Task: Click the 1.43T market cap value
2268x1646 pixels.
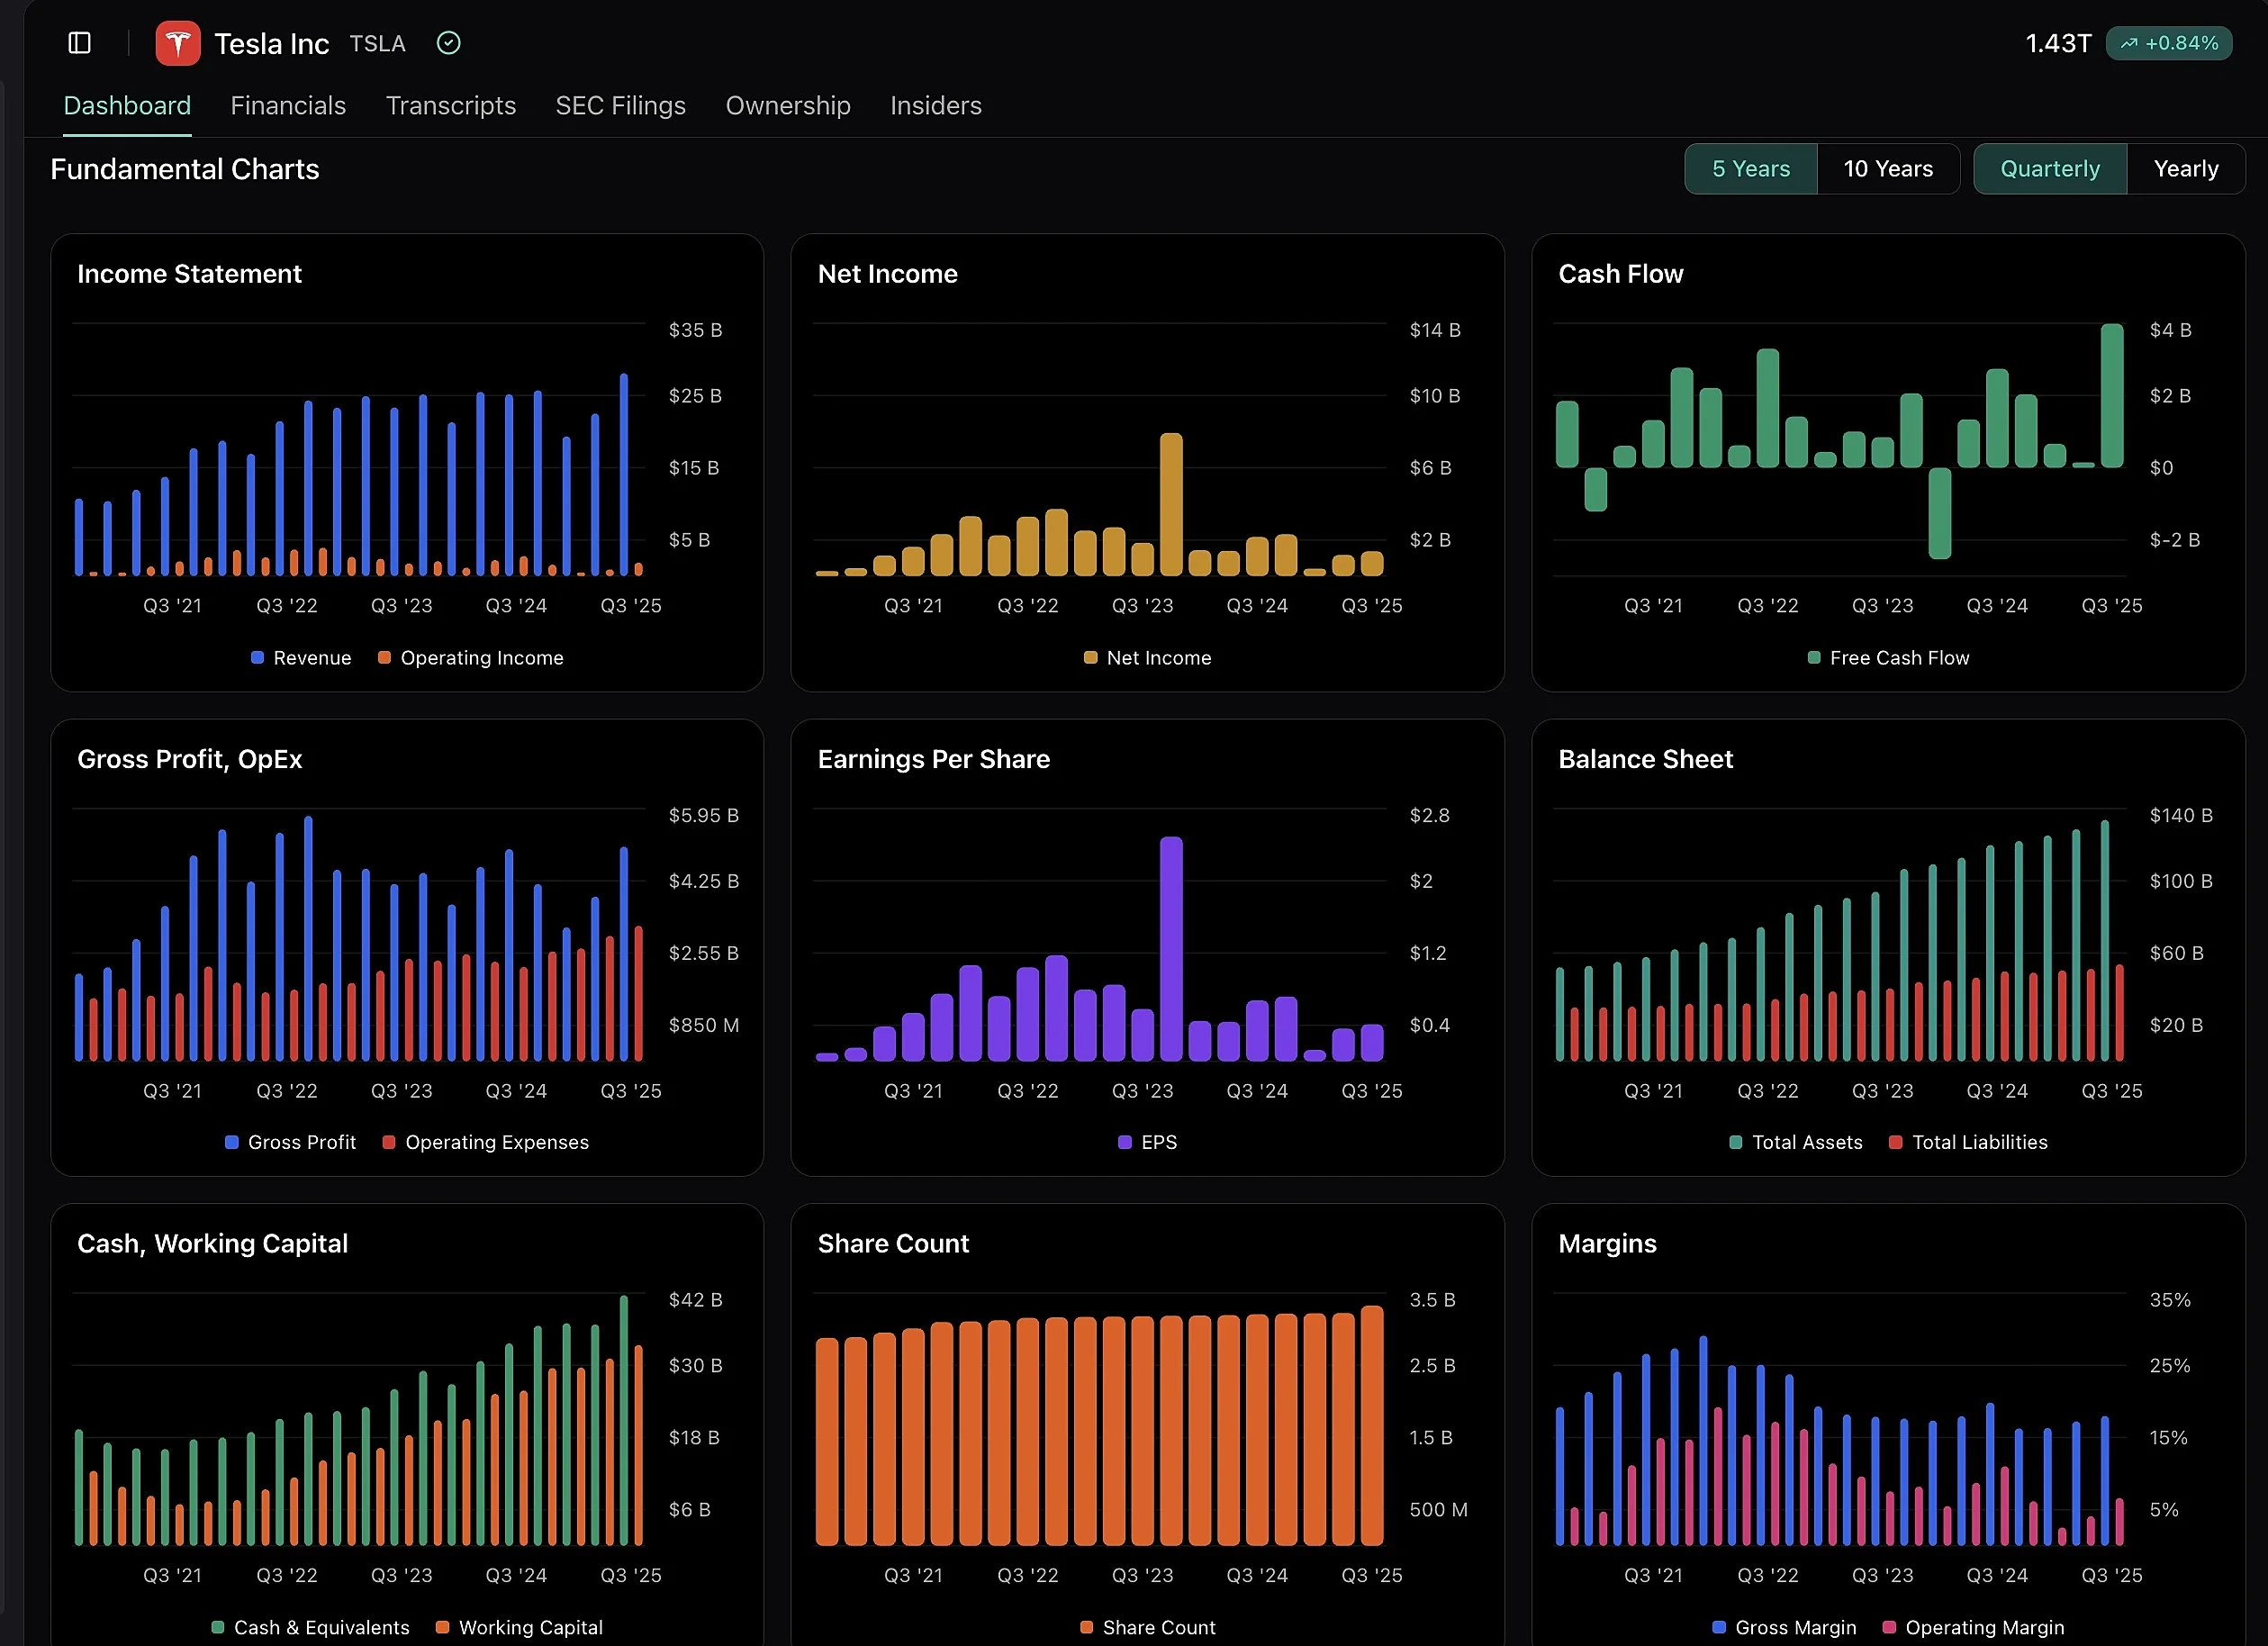Action: click(x=2056, y=43)
